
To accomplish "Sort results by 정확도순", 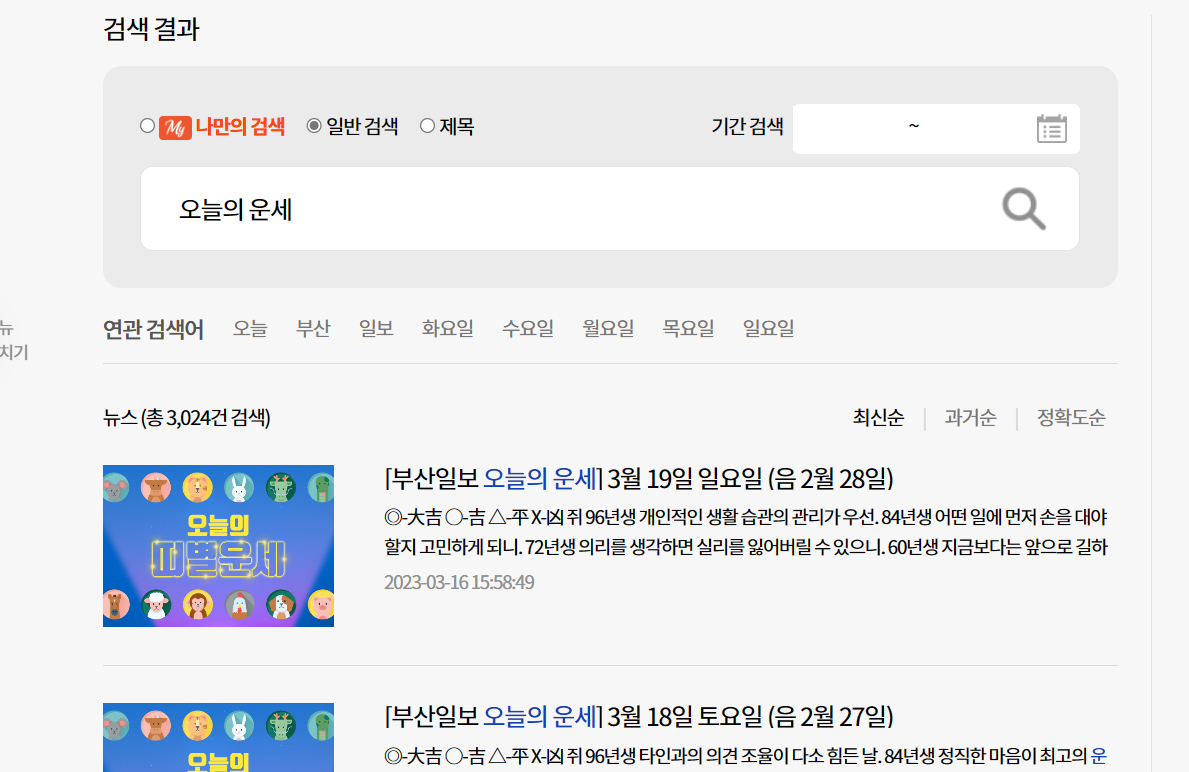I will [x=1071, y=418].
